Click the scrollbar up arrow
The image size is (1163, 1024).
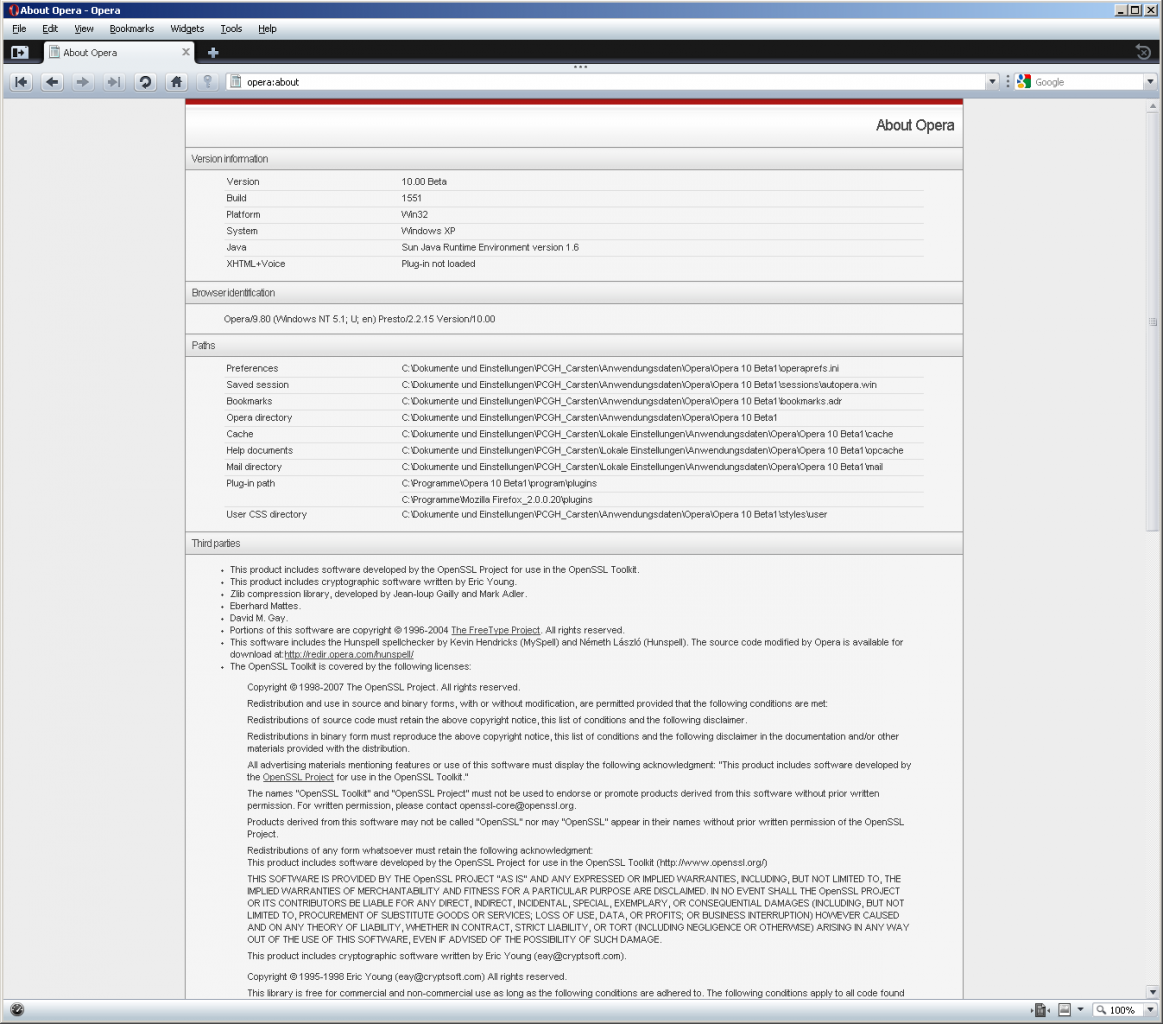(1152, 107)
